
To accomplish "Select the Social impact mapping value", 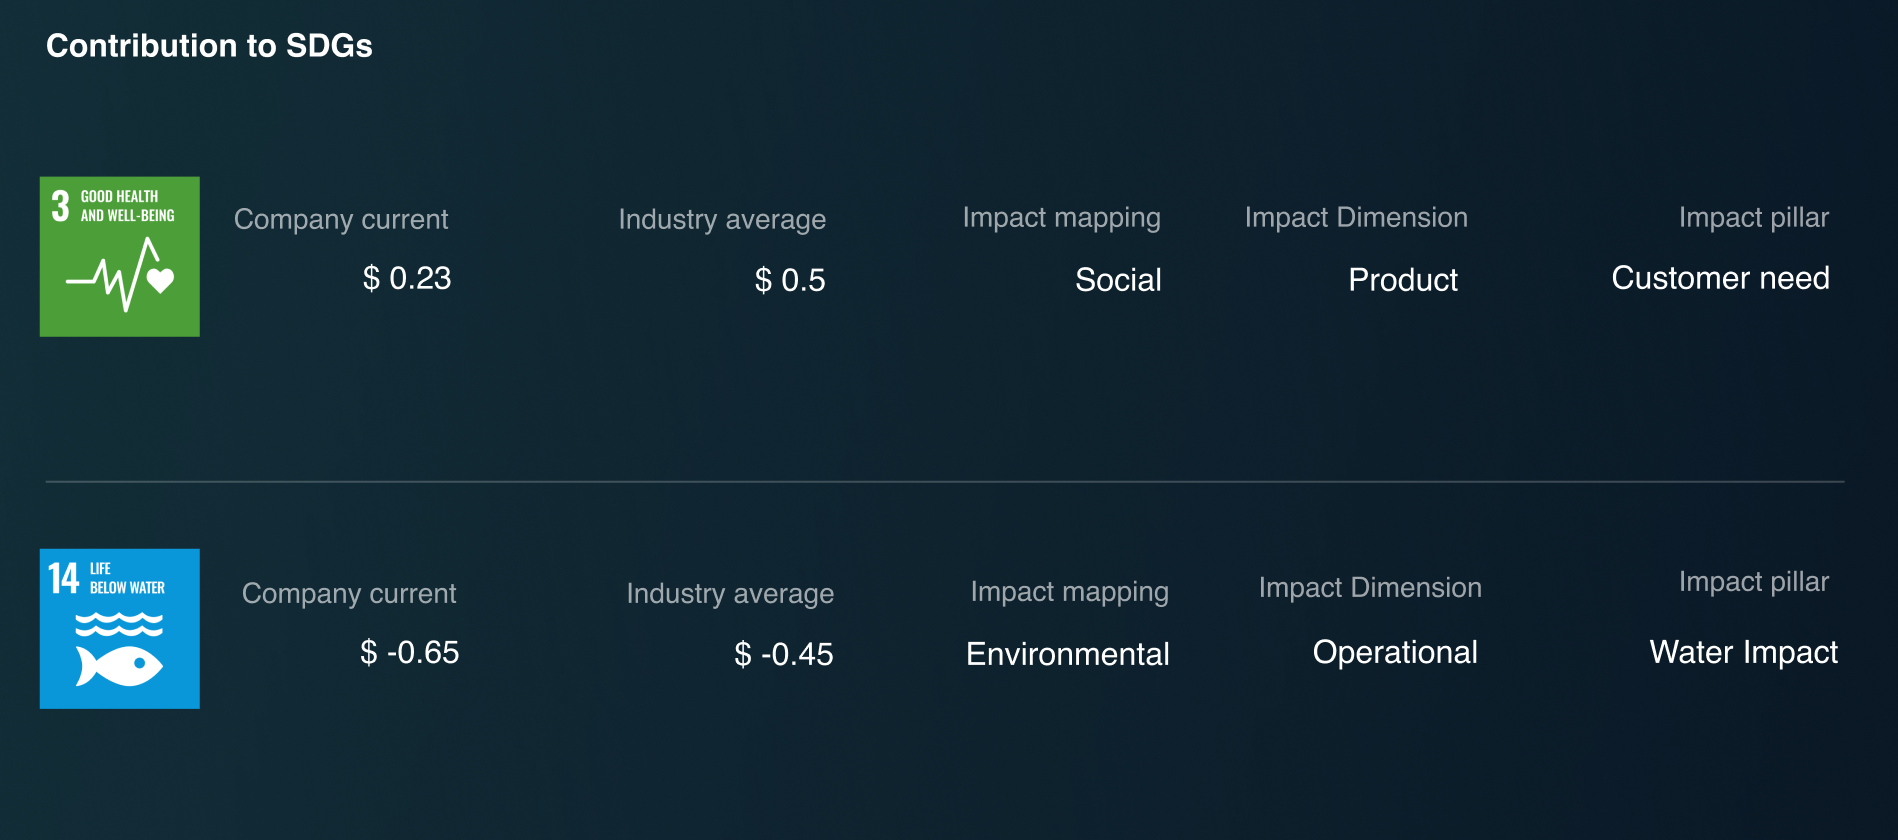I will 1118,280.
